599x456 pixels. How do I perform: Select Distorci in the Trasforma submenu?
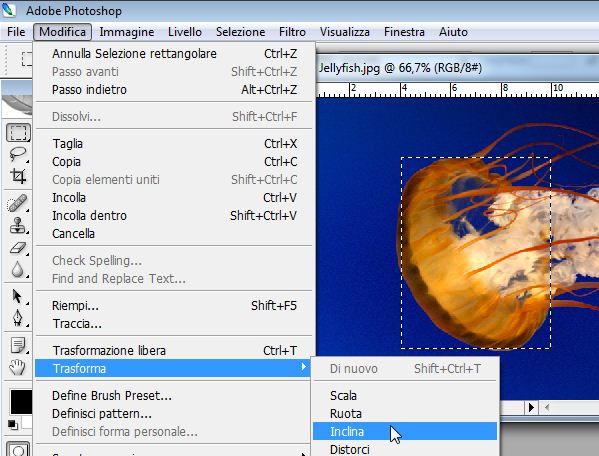(x=405, y=449)
